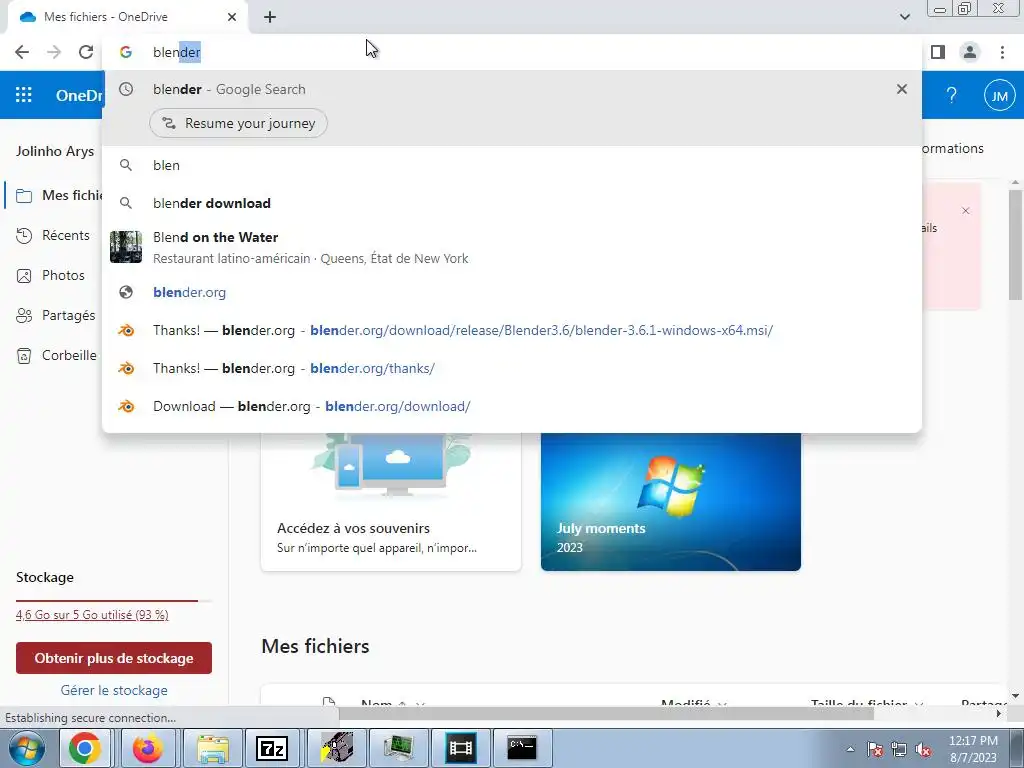1024x768 pixels.
Task: Open 7-Zip from the taskbar
Action: [x=272, y=748]
